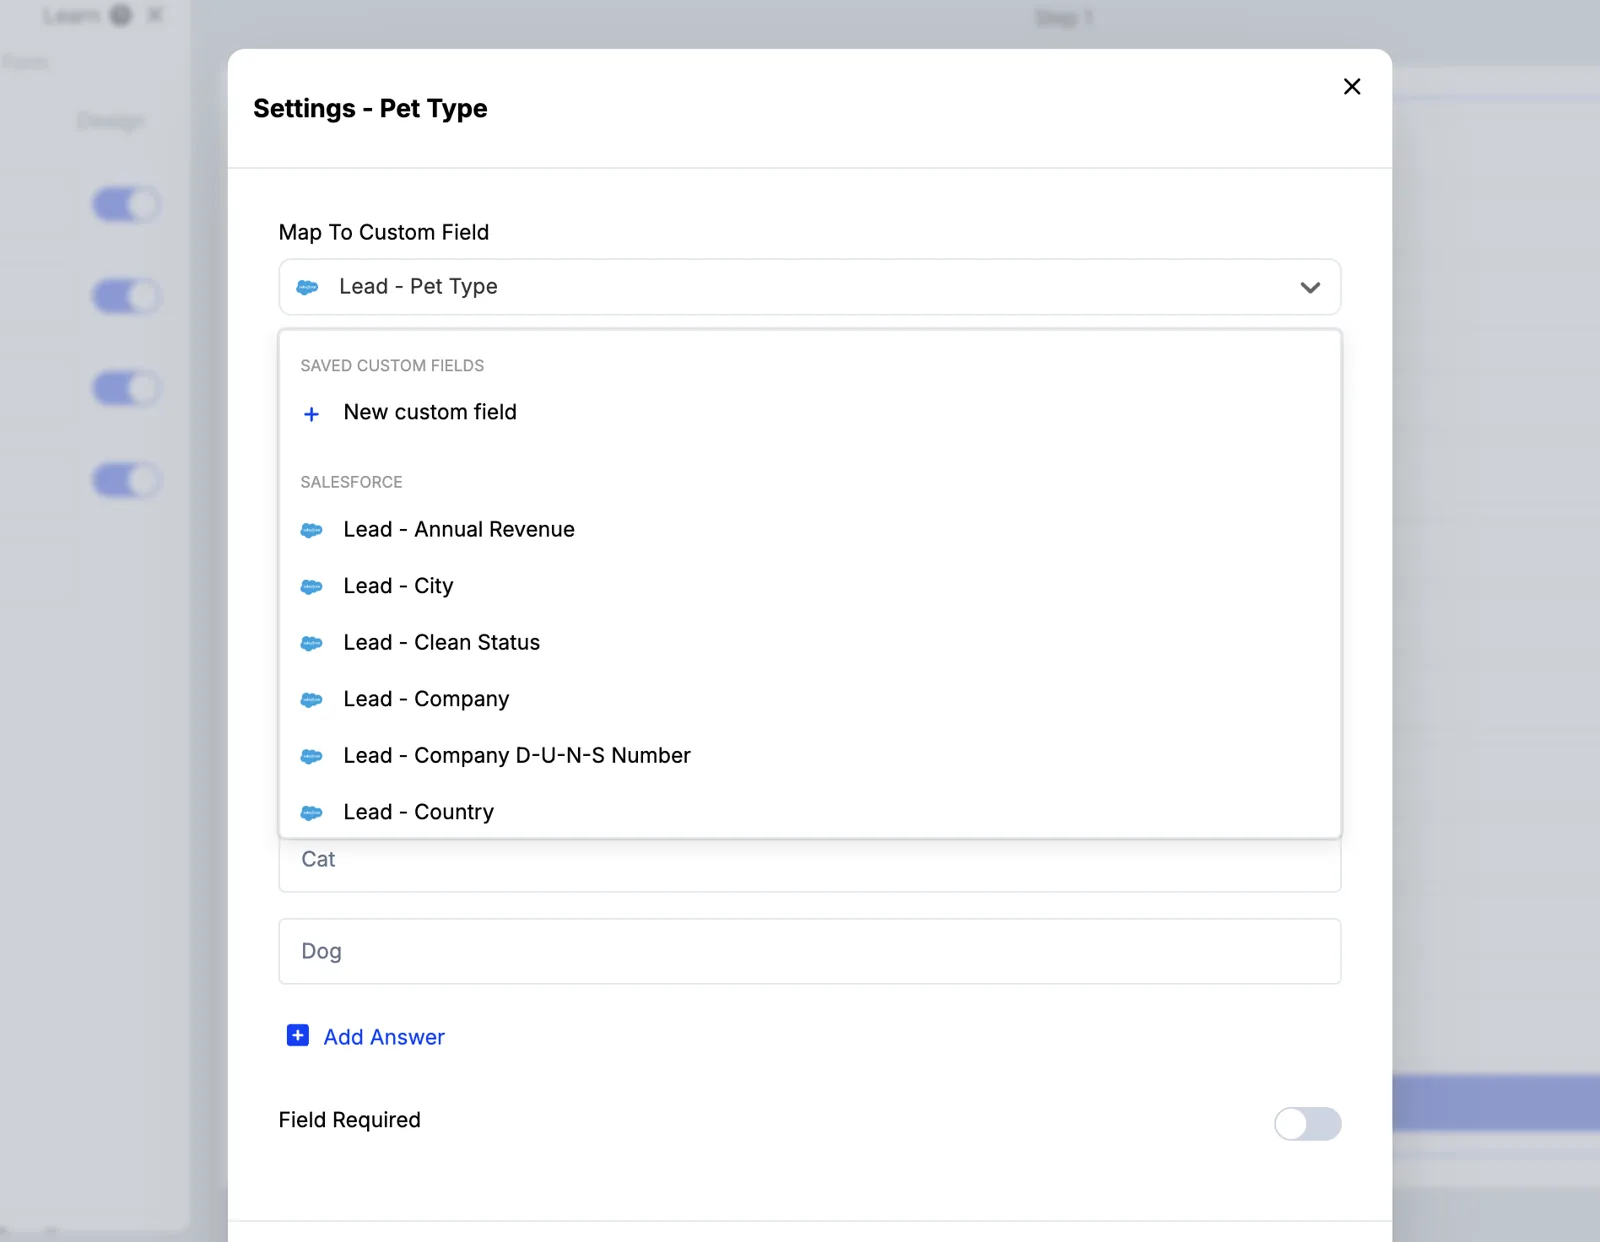
Task: Click Salesforce icon beside Lead - Company D-U-N-S Number
Action: pos(312,756)
